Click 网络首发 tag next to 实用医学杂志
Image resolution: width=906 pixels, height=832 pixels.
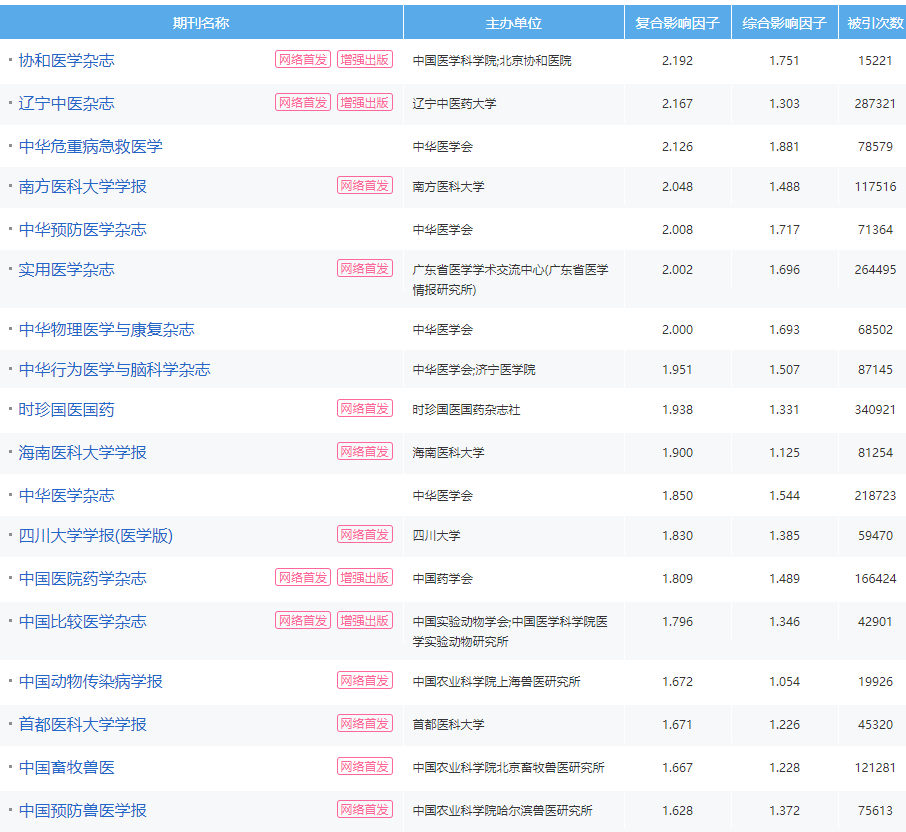(364, 269)
